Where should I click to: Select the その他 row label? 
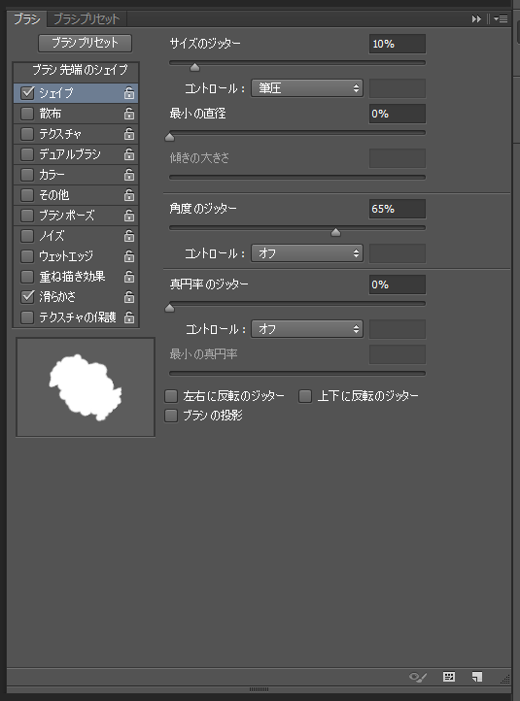click(x=54, y=195)
